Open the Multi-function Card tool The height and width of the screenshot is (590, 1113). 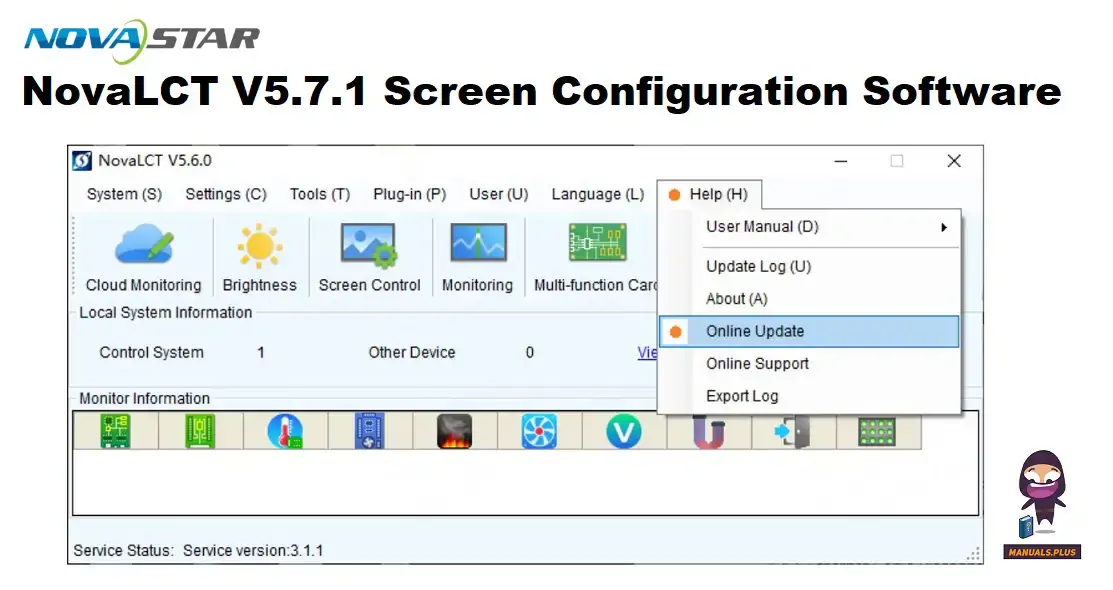pyautogui.click(x=595, y=256)
